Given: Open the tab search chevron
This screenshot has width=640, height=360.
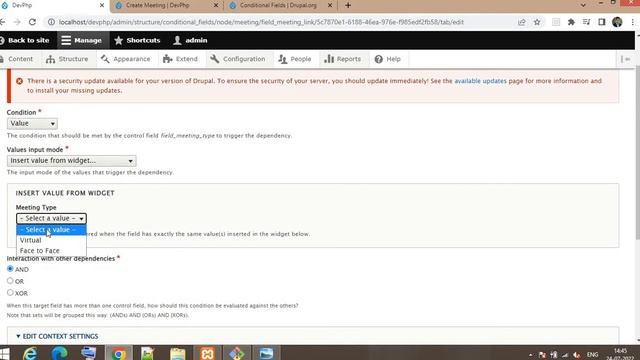Looking at the screenshot, I should click(x=583, y=5).
